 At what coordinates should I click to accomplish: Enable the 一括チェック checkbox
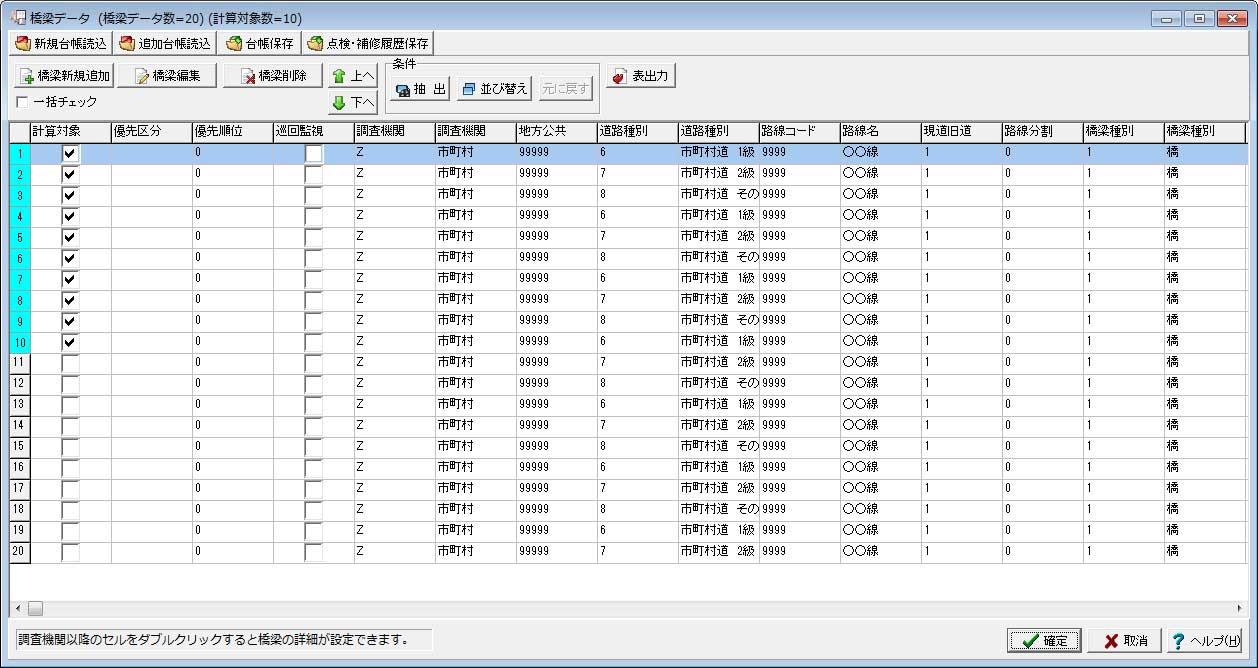[x=23, y=102]
